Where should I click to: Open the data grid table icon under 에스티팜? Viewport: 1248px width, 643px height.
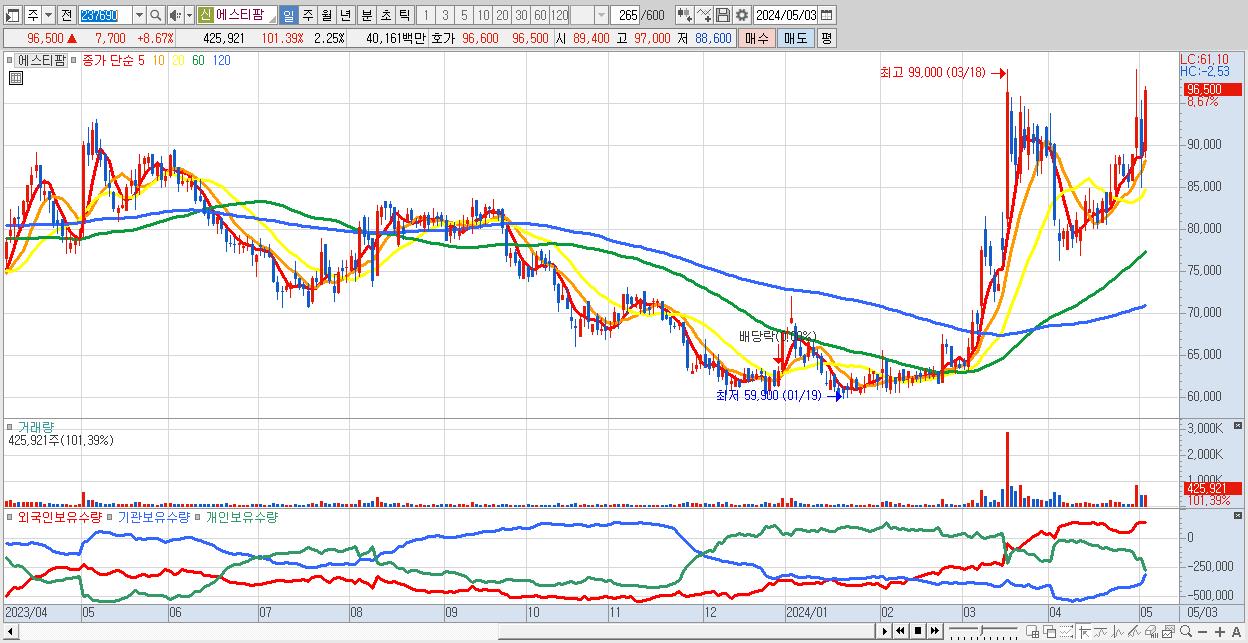(x=15, y=77)
